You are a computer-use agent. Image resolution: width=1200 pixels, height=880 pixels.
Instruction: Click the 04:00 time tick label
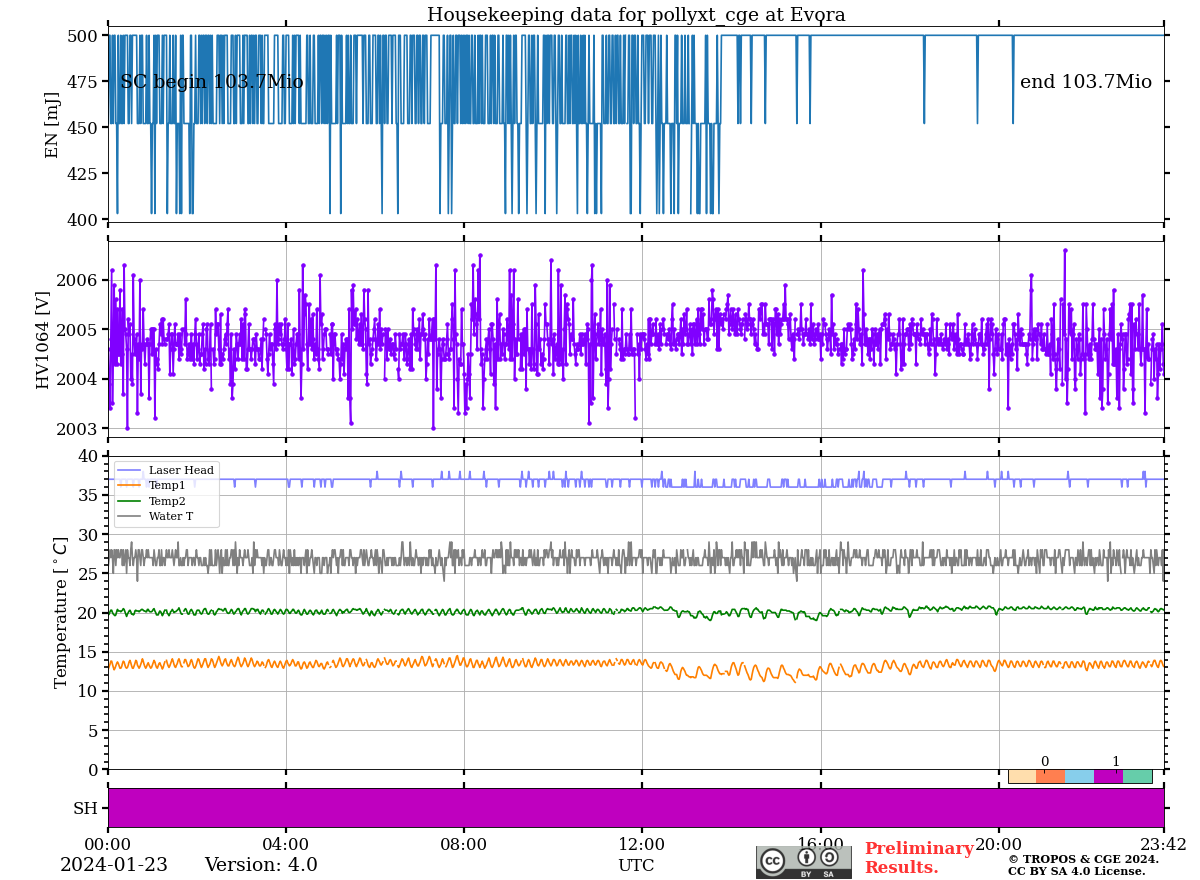[286, 844]
